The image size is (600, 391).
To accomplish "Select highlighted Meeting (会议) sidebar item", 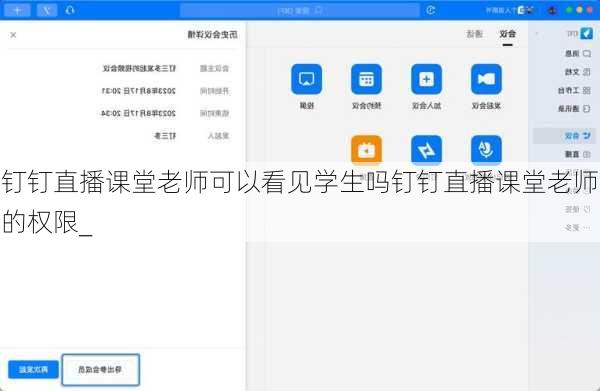I will coord(564,136).
